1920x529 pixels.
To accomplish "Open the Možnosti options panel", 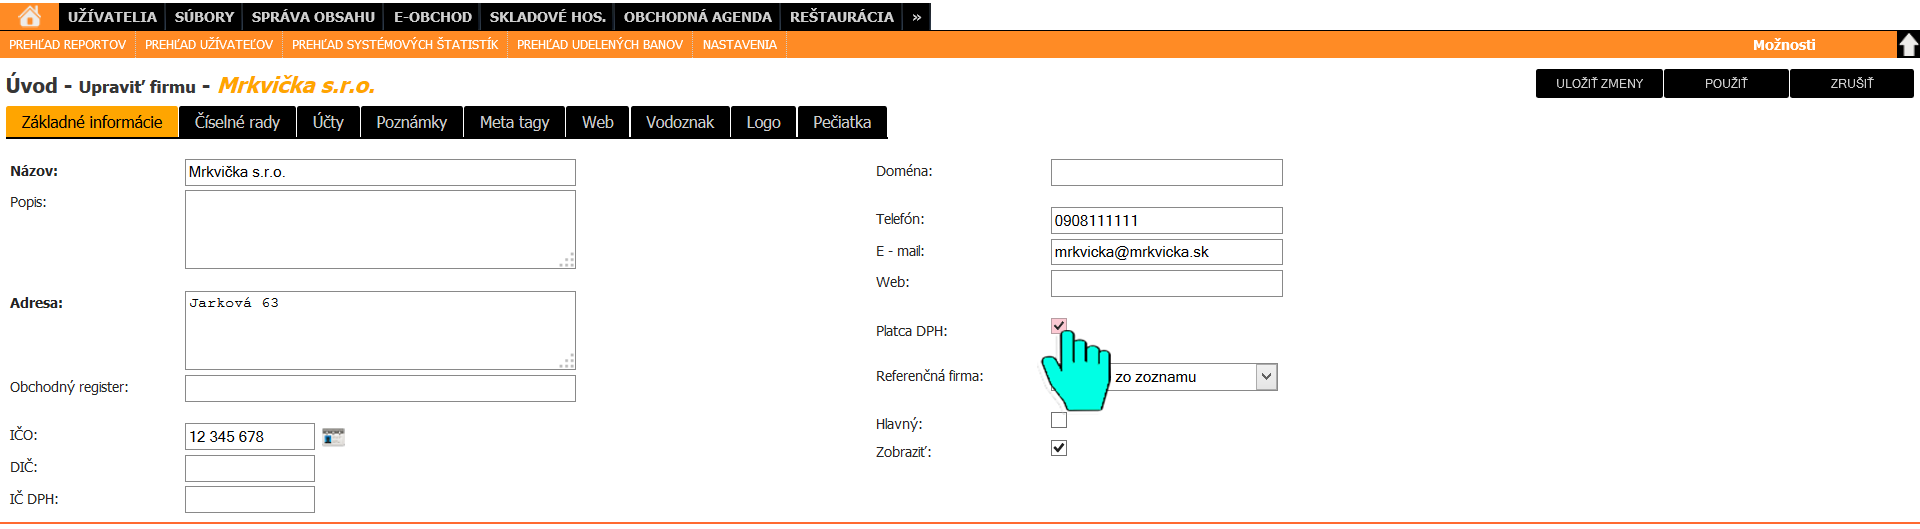I will 1783,45.
